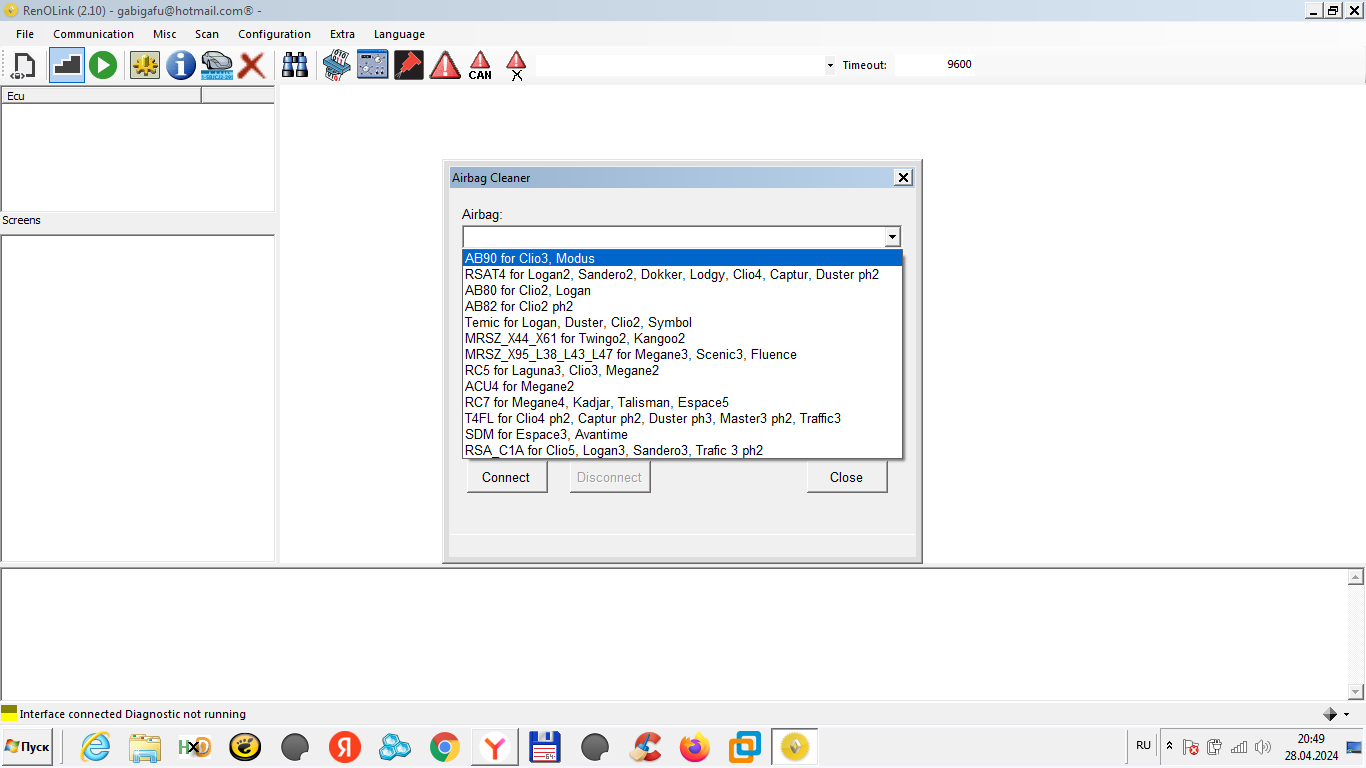Click the Пуск start button
The image size is (1366, 768).
[27, 747]
